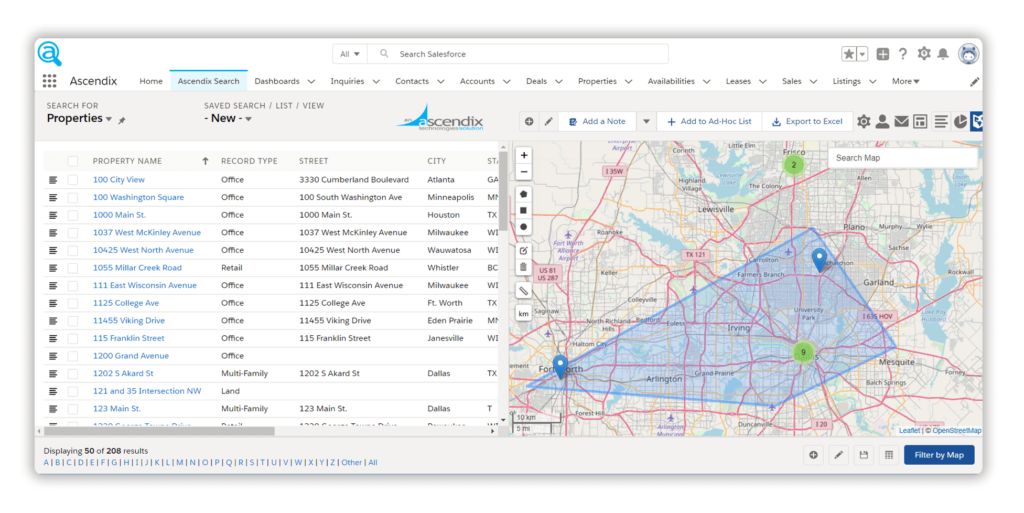Image resolution: width=1024 pixels, height=513 pixels.
Task: Click the plus circle icon beside Add a Note
Action: pyautogui.click(x=529, y=121)
